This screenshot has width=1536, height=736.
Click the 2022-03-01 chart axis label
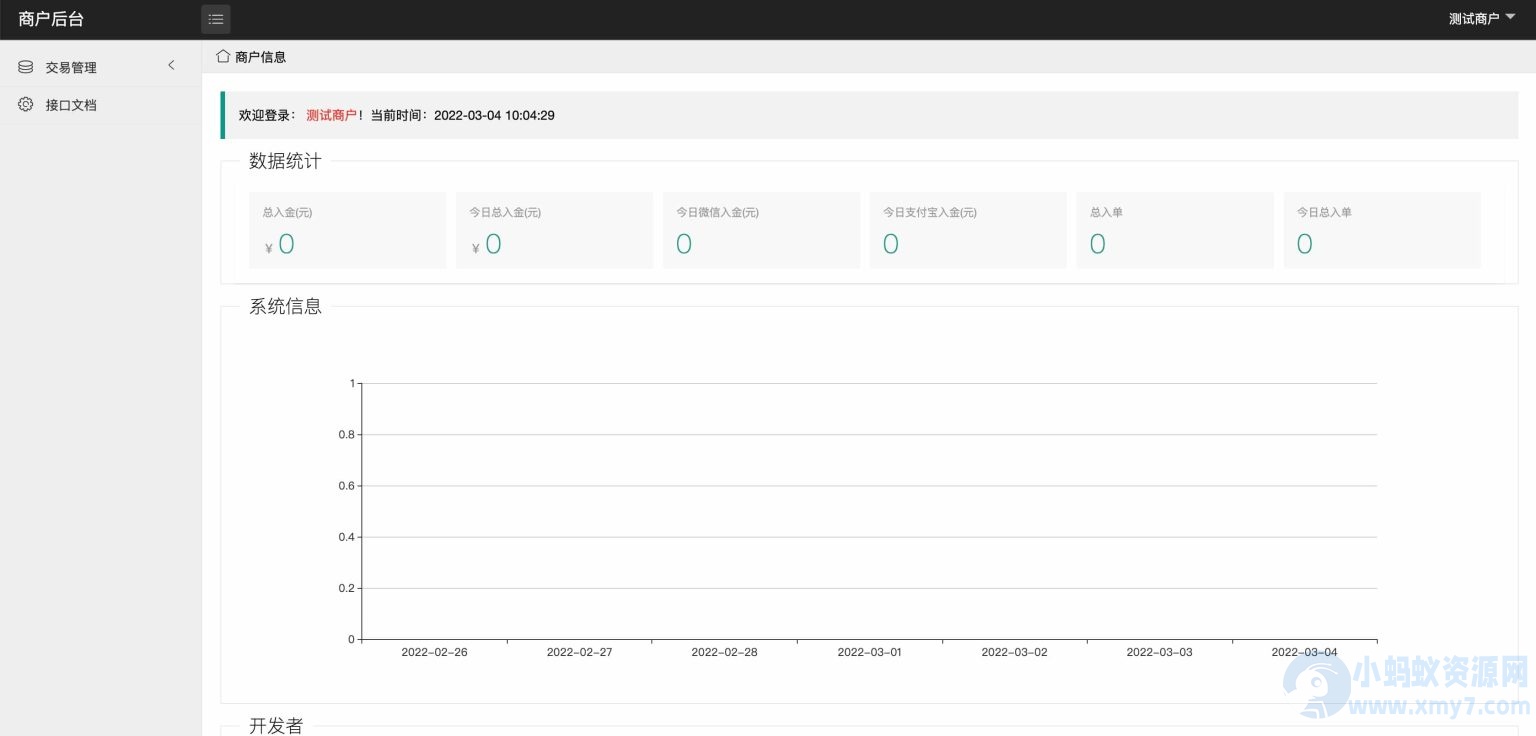[x=869, y=652]
